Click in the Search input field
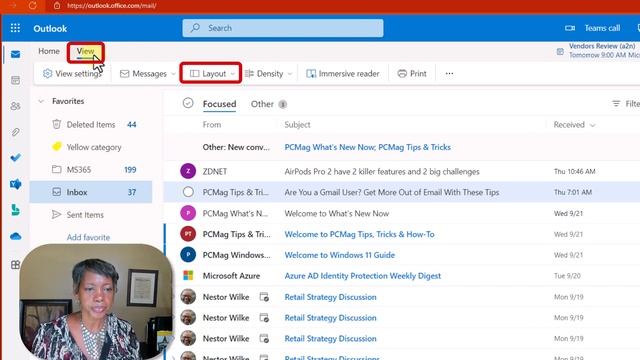 point(283,28)
